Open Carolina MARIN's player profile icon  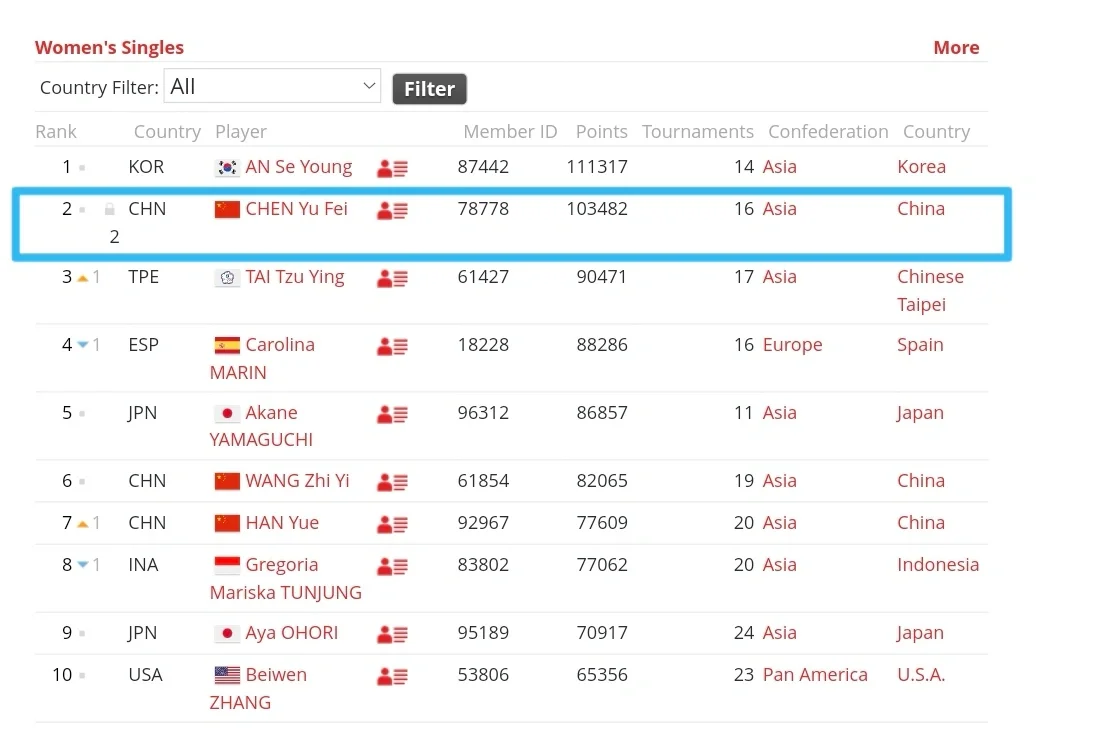click(x=392, y=347)
